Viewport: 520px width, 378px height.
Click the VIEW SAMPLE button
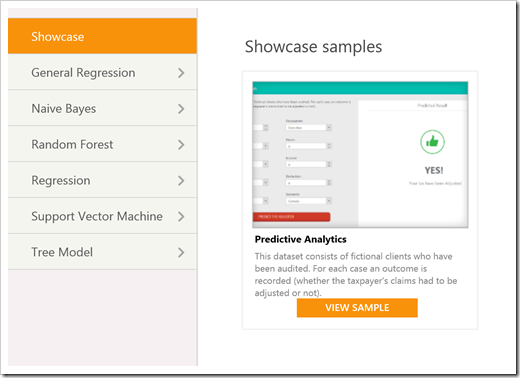[x=357, y=308]
